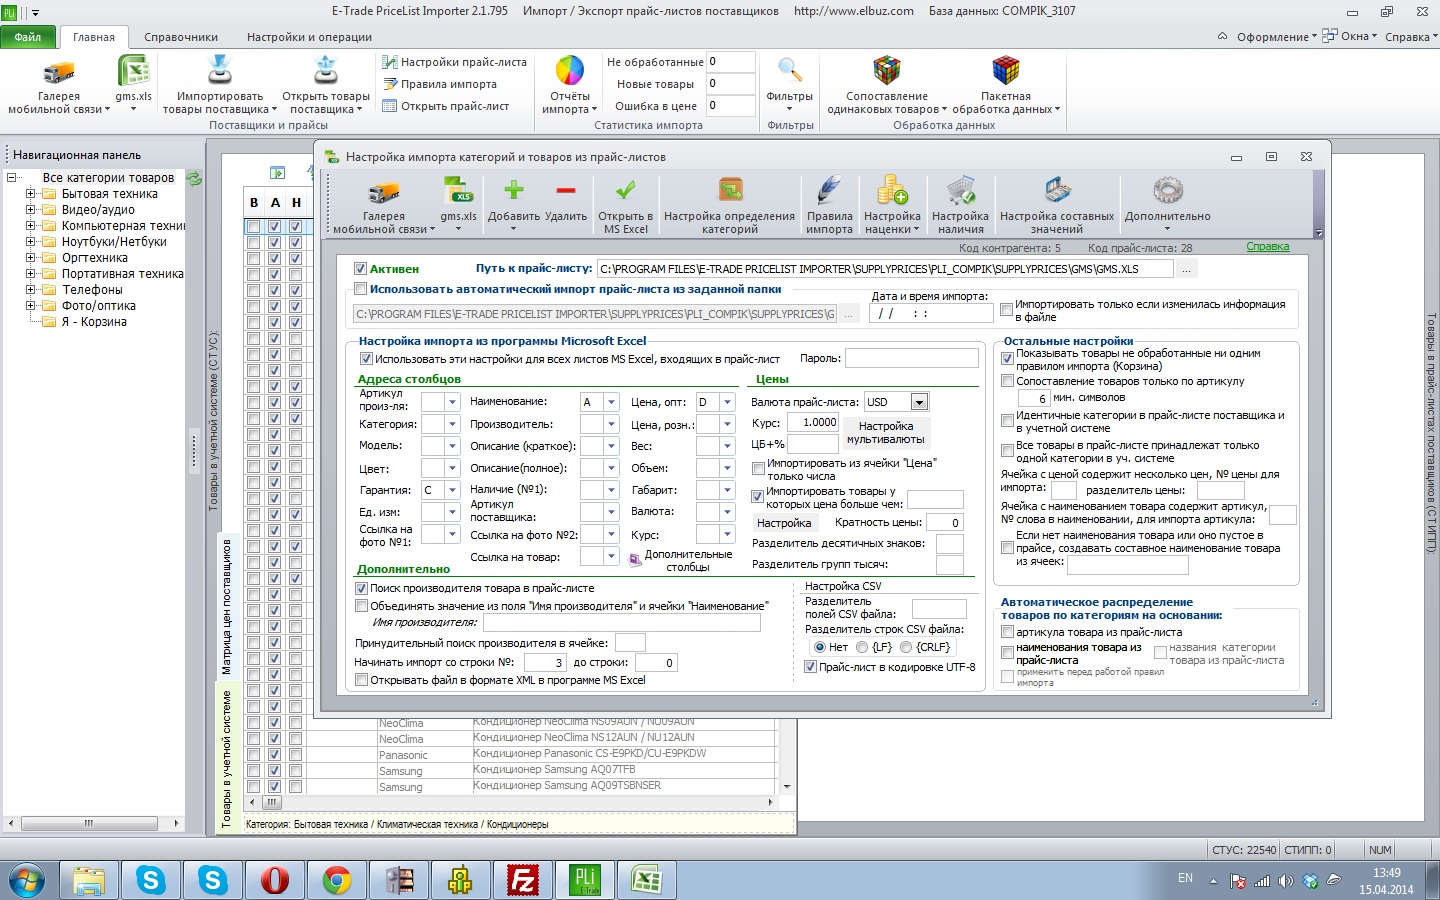Click the Windows Start button
Image resolution: width=1440 pixels, height=900 pixels.
pyautogui.click(x=27, y=880)
